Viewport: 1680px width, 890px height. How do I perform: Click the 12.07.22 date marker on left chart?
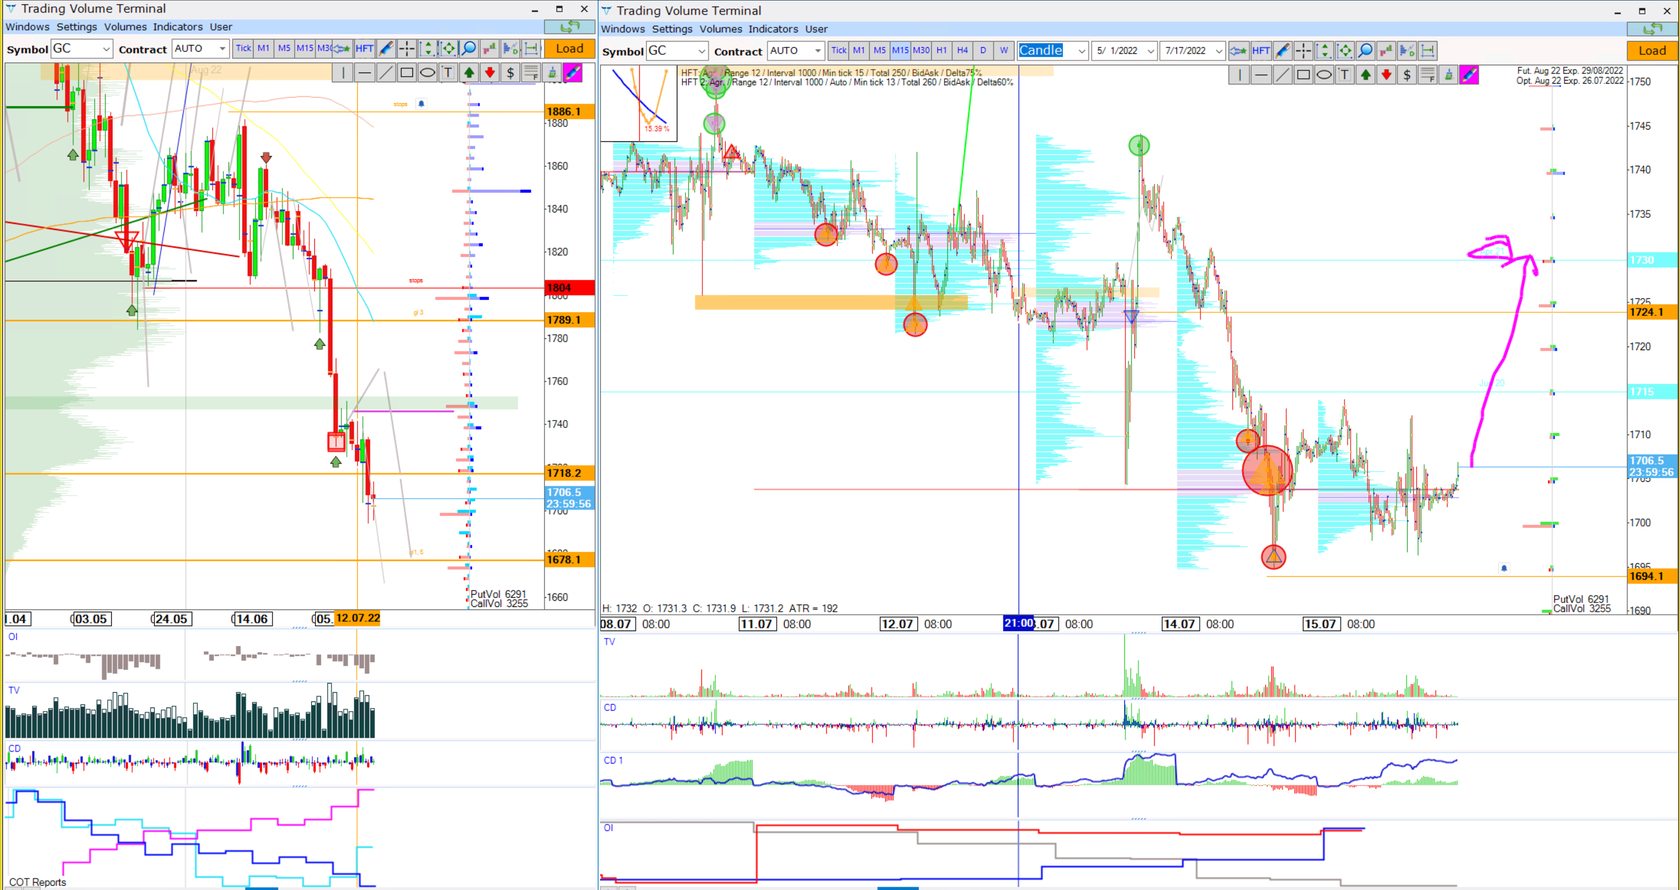357,618
